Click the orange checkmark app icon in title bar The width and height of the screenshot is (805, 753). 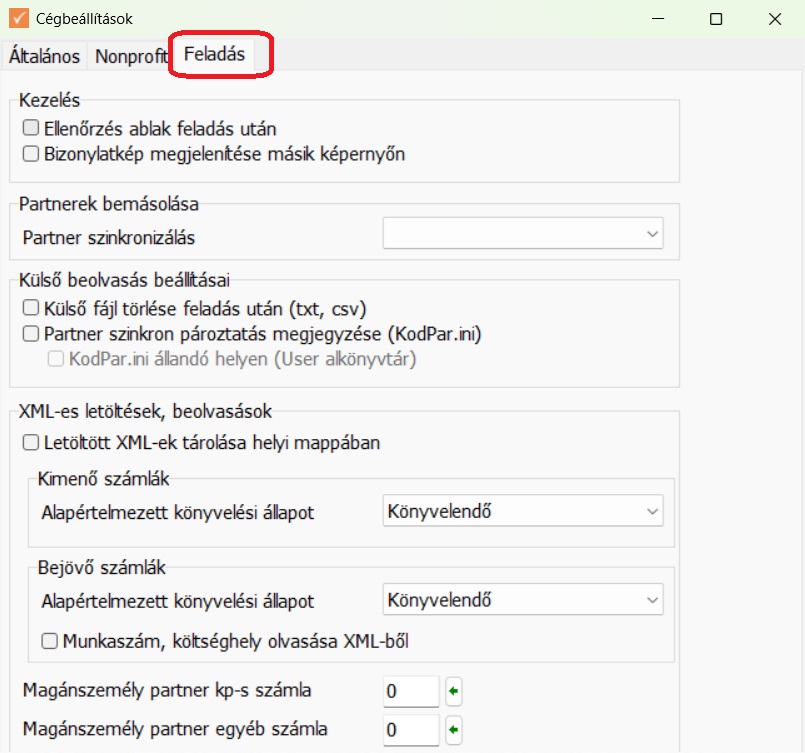[18, 18]
